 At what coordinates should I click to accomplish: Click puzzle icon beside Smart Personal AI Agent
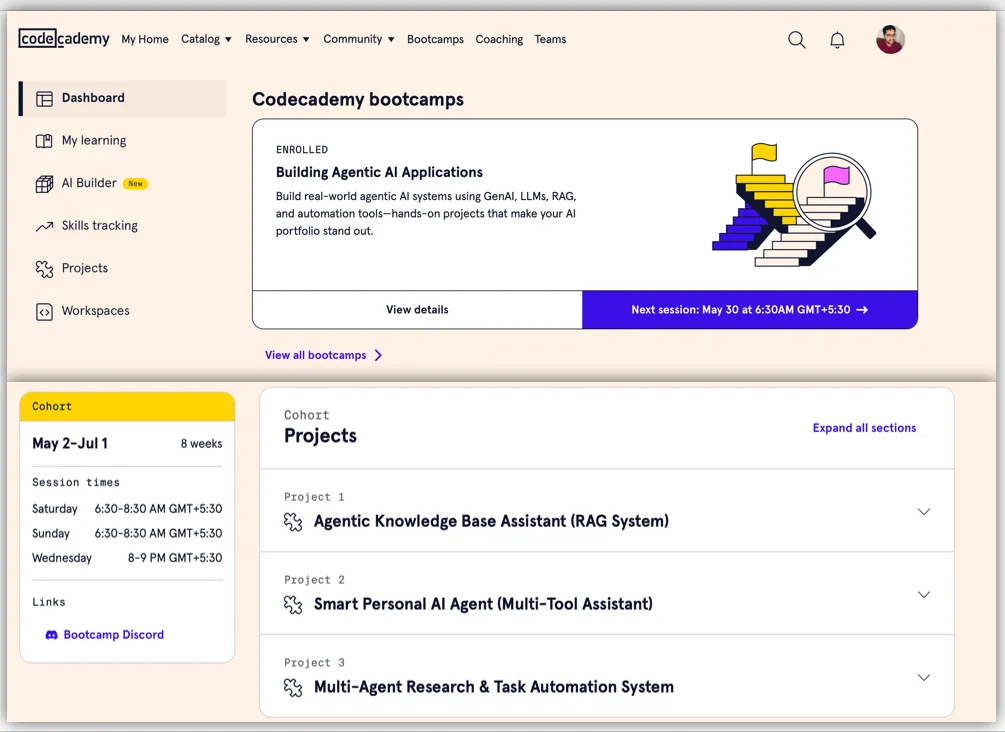point(293,604)
